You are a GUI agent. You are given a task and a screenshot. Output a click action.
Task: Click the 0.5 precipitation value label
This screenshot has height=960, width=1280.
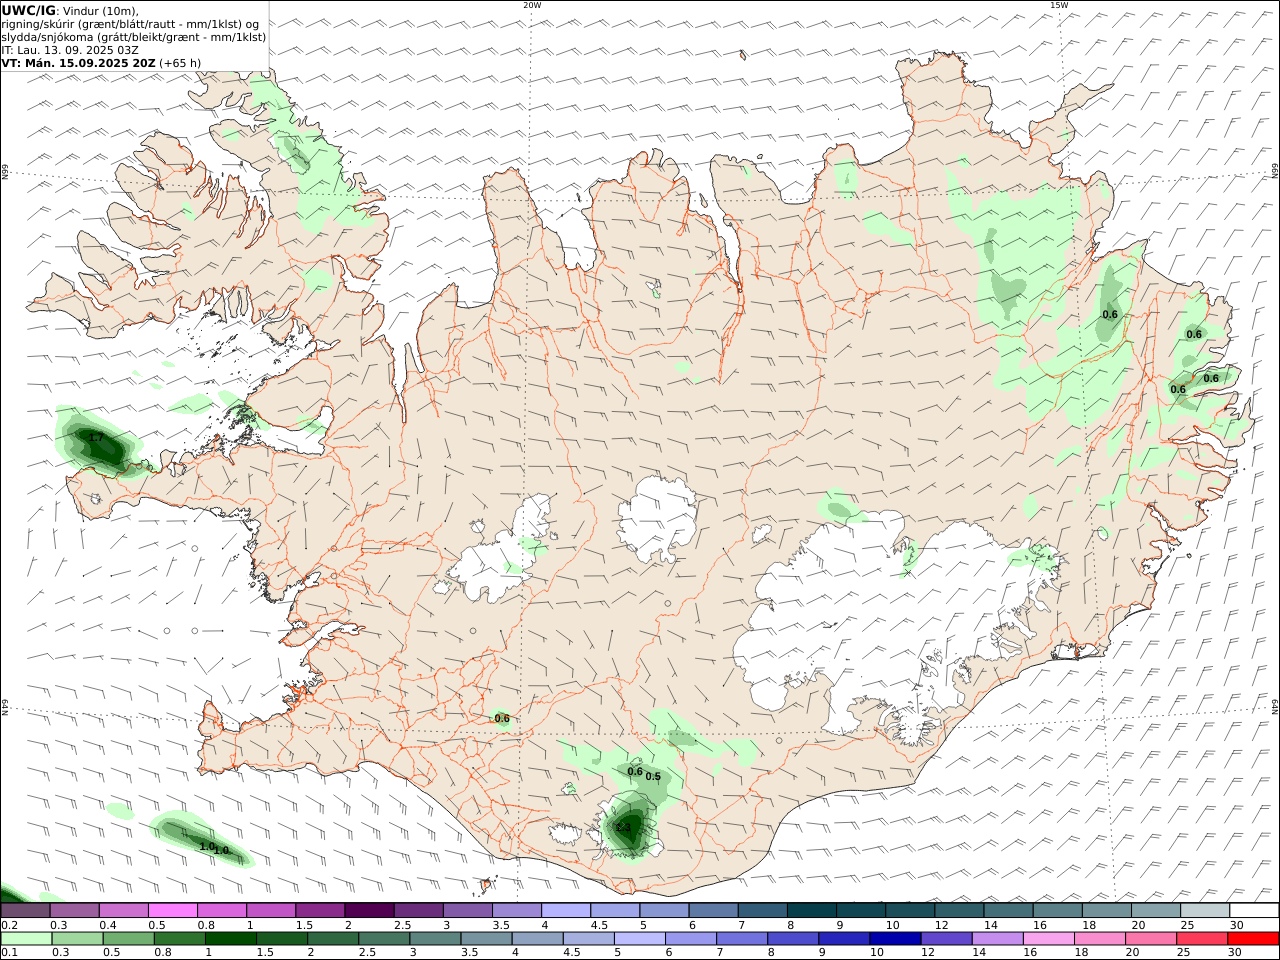(x=653, y=776)
